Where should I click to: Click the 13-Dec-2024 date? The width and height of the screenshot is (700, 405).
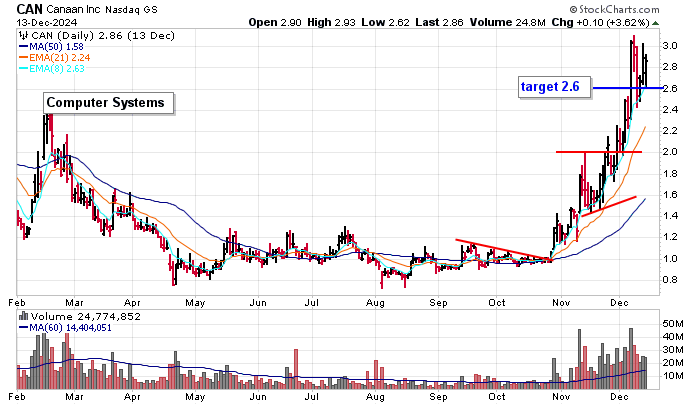[47, 22]
